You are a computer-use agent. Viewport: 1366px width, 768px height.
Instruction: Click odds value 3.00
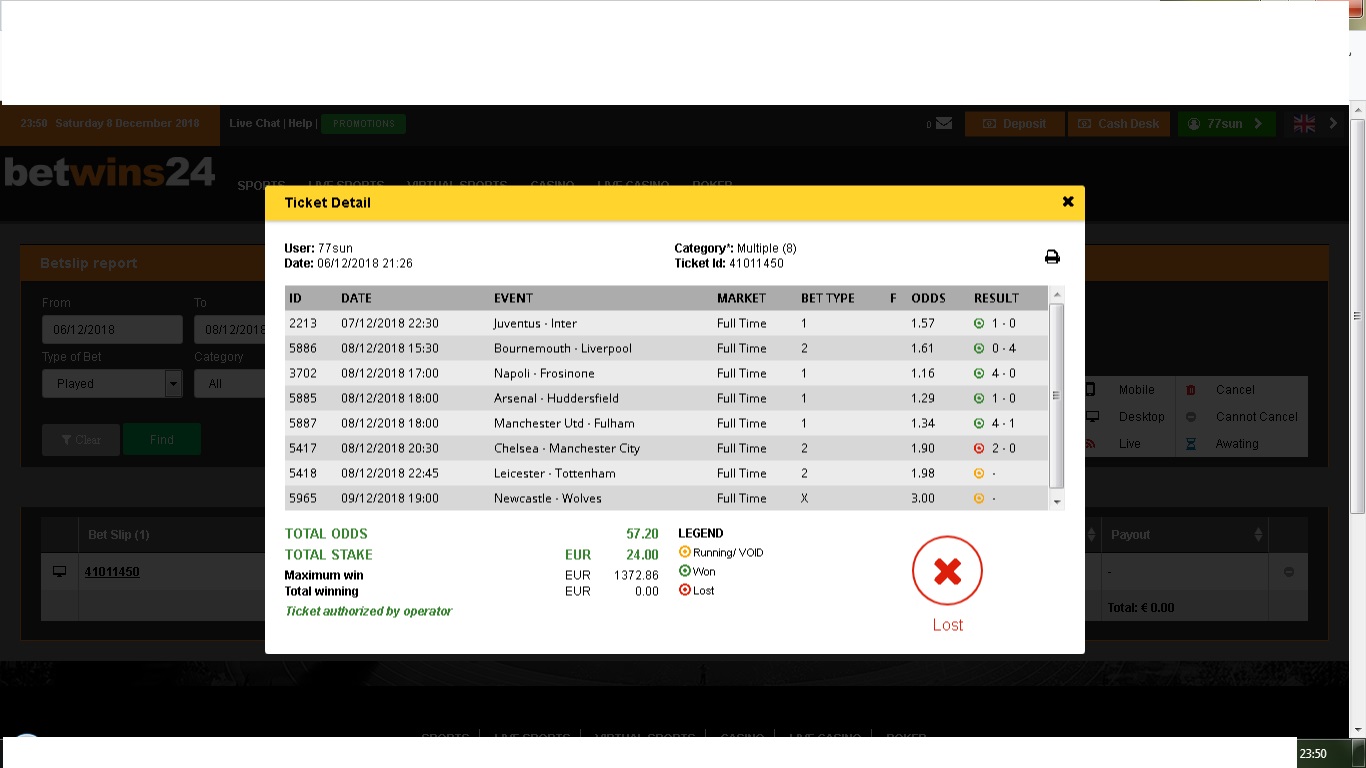tap(923, 498)
